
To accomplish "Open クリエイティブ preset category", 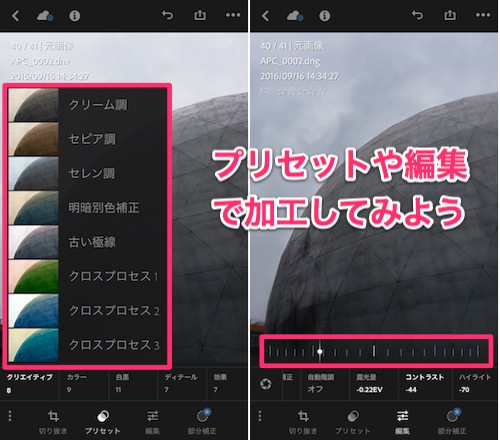I will click(30, 383).
